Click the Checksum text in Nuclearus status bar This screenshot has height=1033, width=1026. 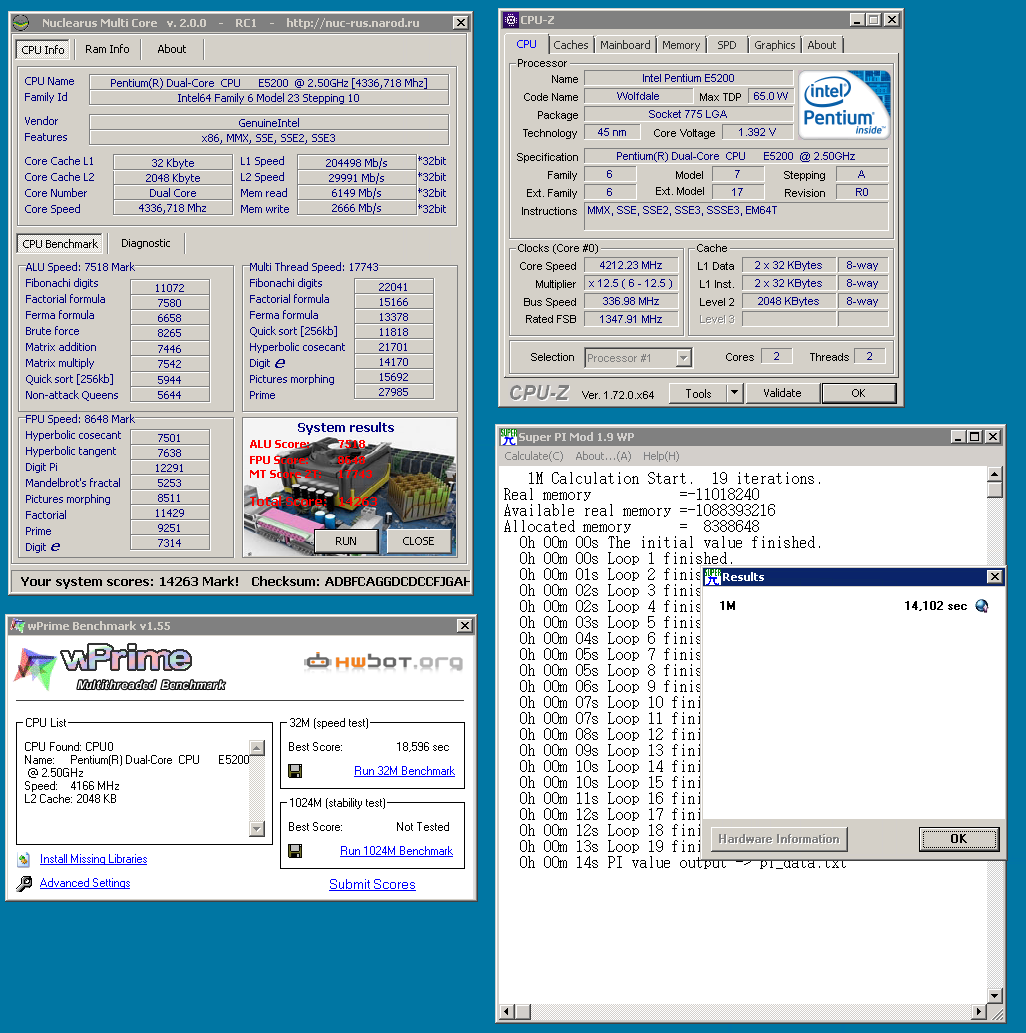[360, 582]
